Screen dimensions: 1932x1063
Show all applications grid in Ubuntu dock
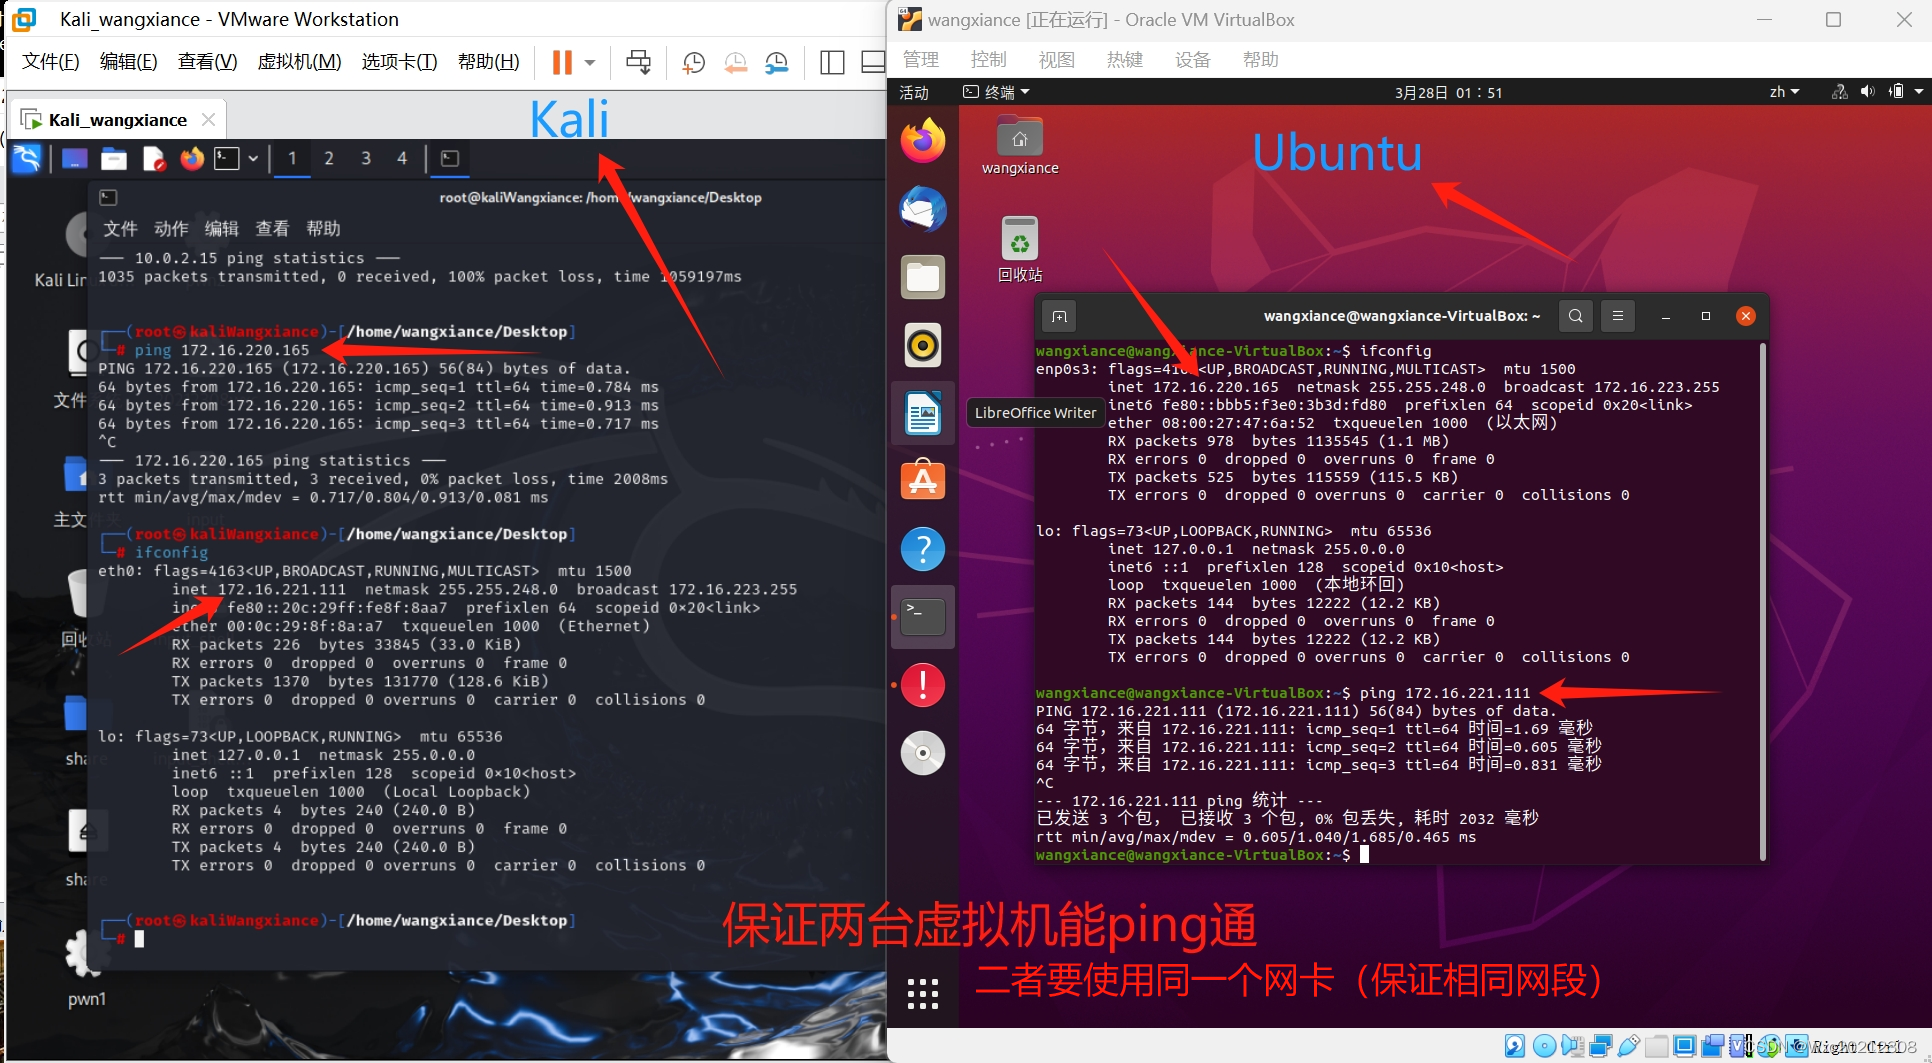923,993
